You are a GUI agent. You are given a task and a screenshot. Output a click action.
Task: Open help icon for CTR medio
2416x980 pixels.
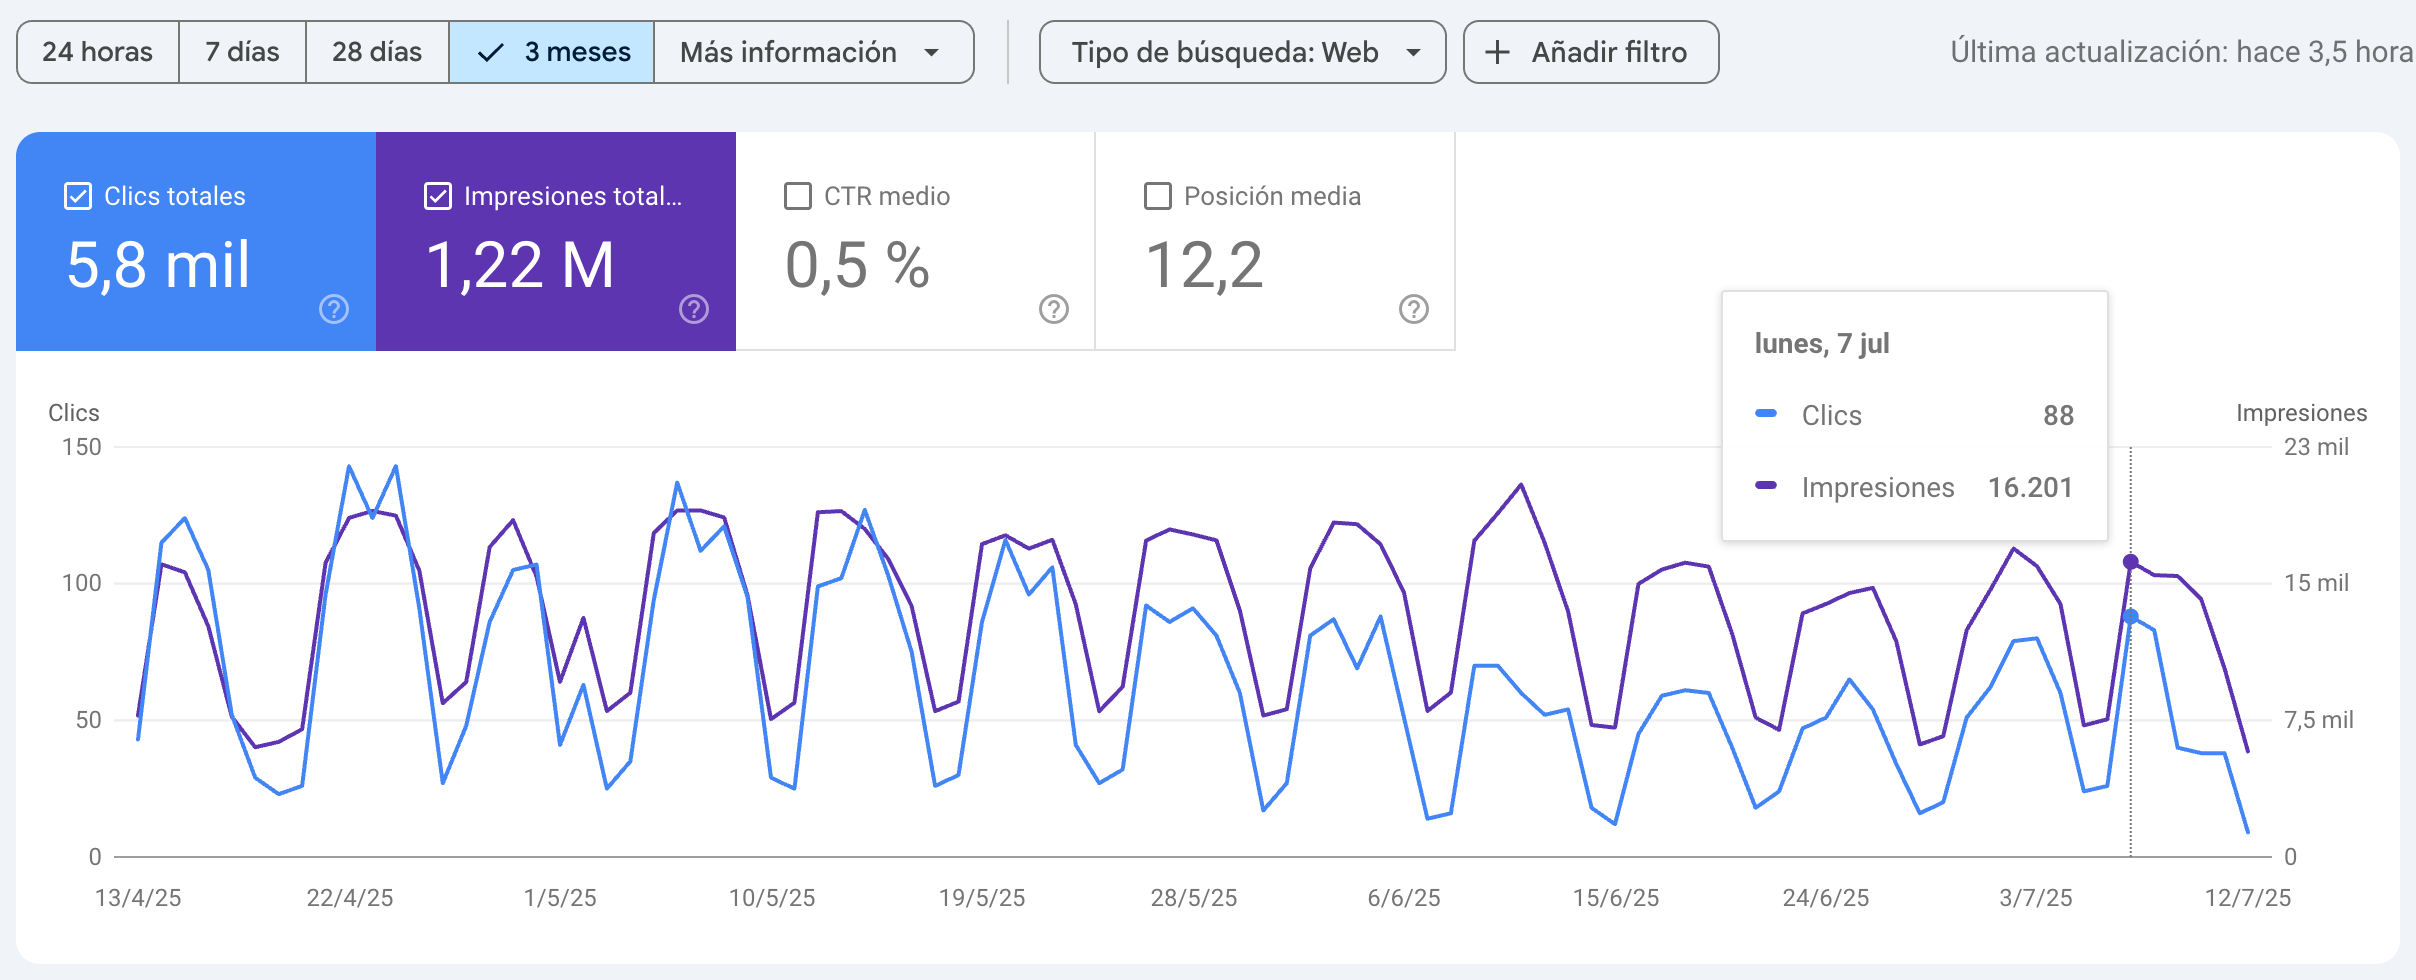[x=1054, y=309]
